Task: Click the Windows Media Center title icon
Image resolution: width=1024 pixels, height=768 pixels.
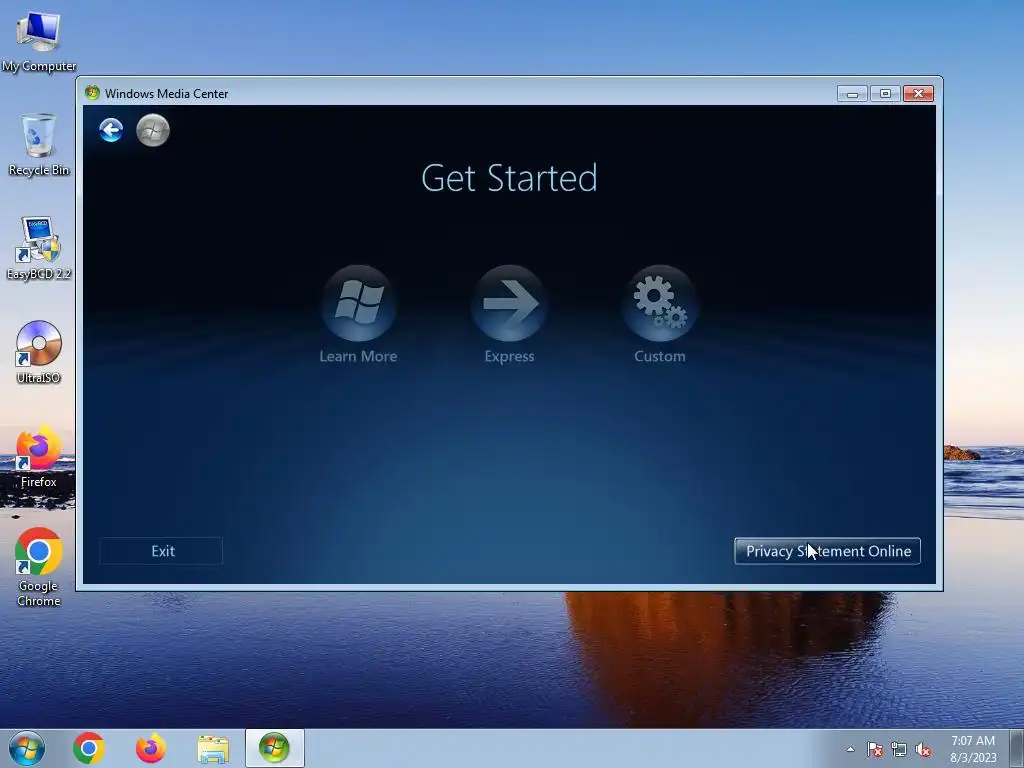Action: (92, 93)
